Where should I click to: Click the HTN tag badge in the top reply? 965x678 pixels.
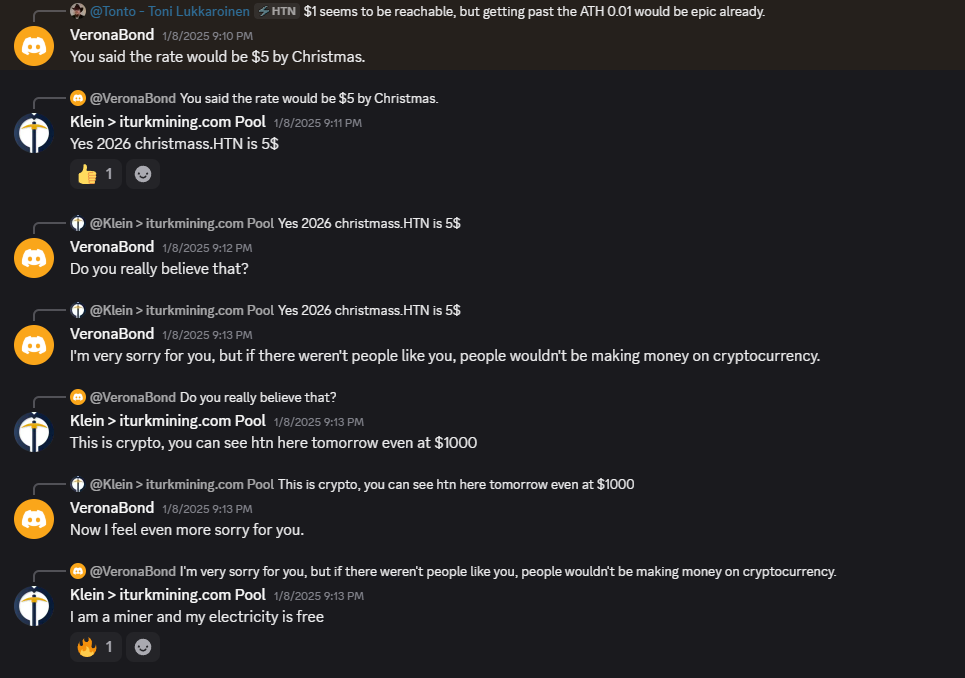[x=275, y=11]
